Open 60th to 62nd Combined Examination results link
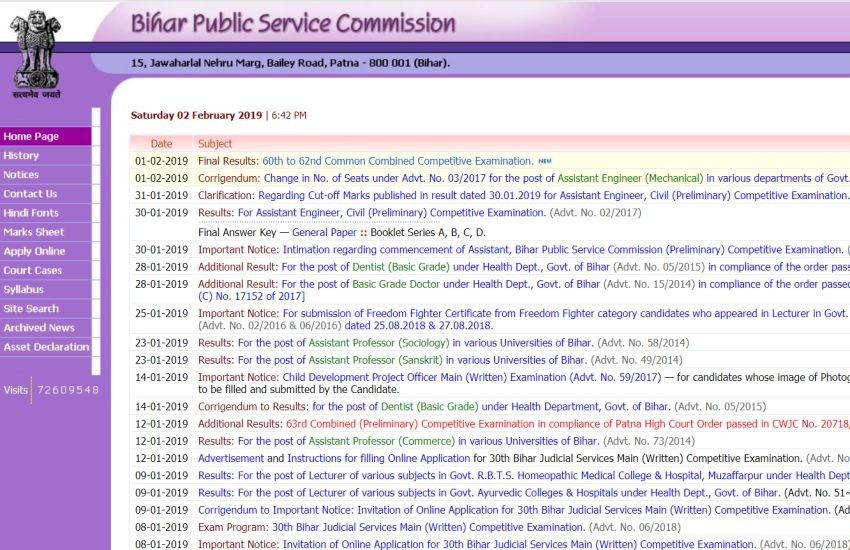Viewport: 850px width, 550px height. [397, 161]
